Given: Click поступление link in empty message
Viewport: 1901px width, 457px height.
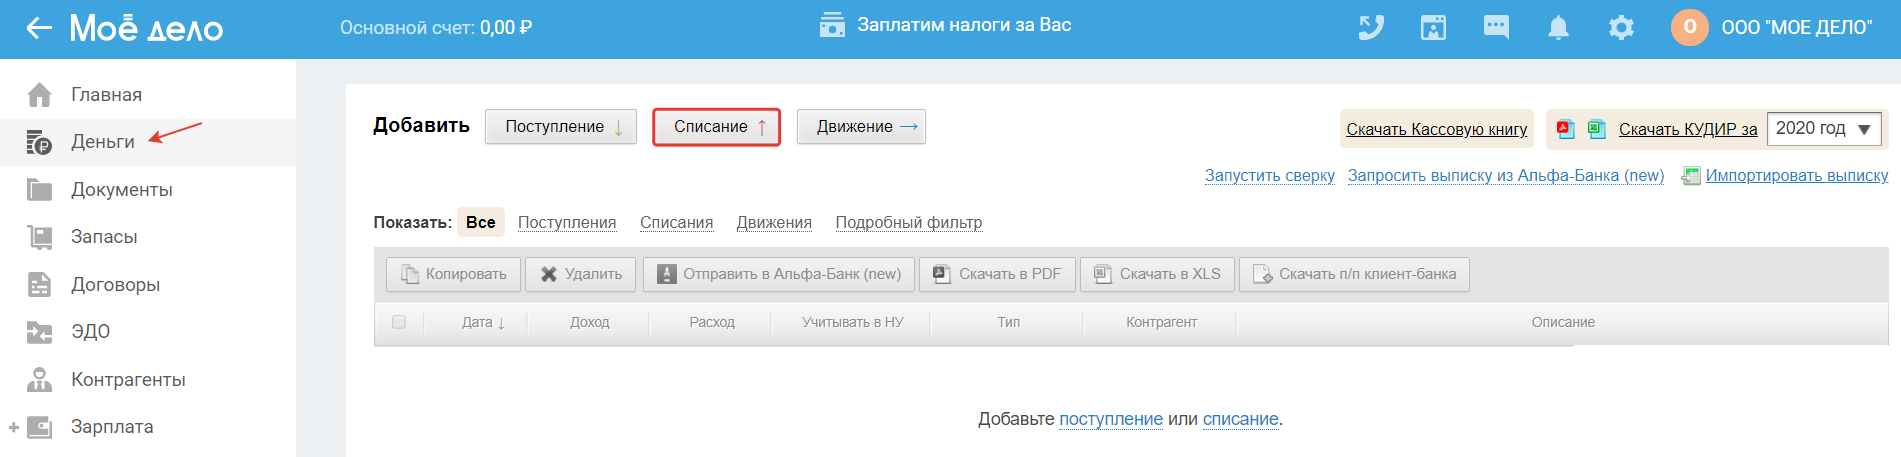Looking at the screenshot, I should coord(1111,419).
